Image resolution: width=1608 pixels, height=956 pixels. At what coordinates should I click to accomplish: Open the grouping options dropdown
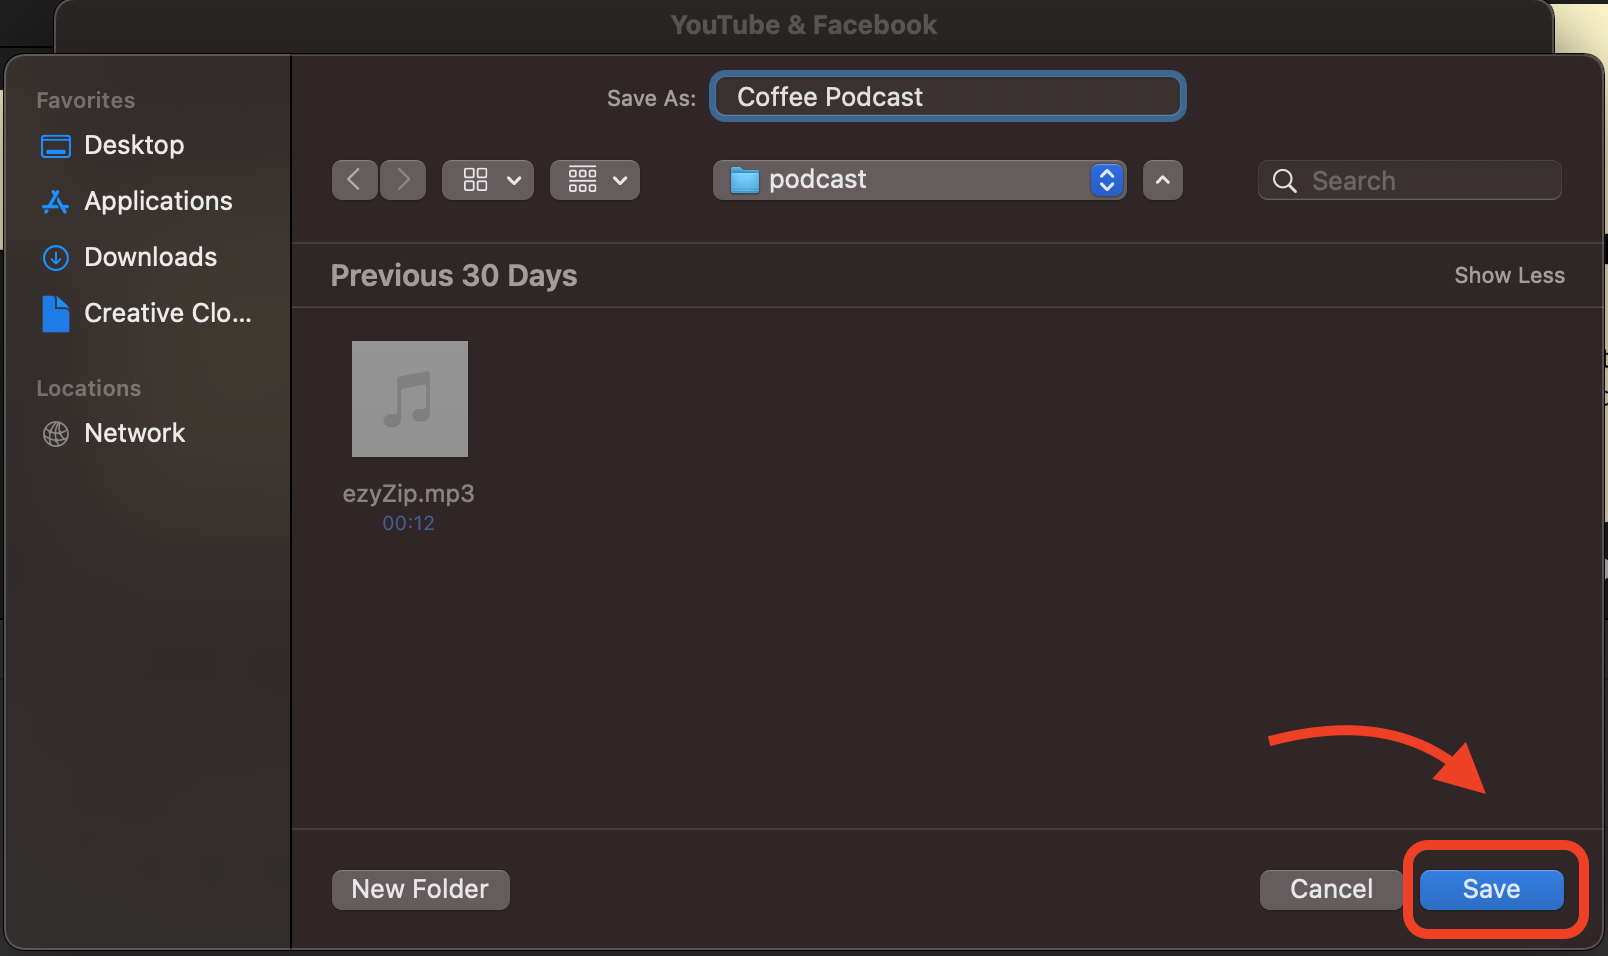(595, 180)
